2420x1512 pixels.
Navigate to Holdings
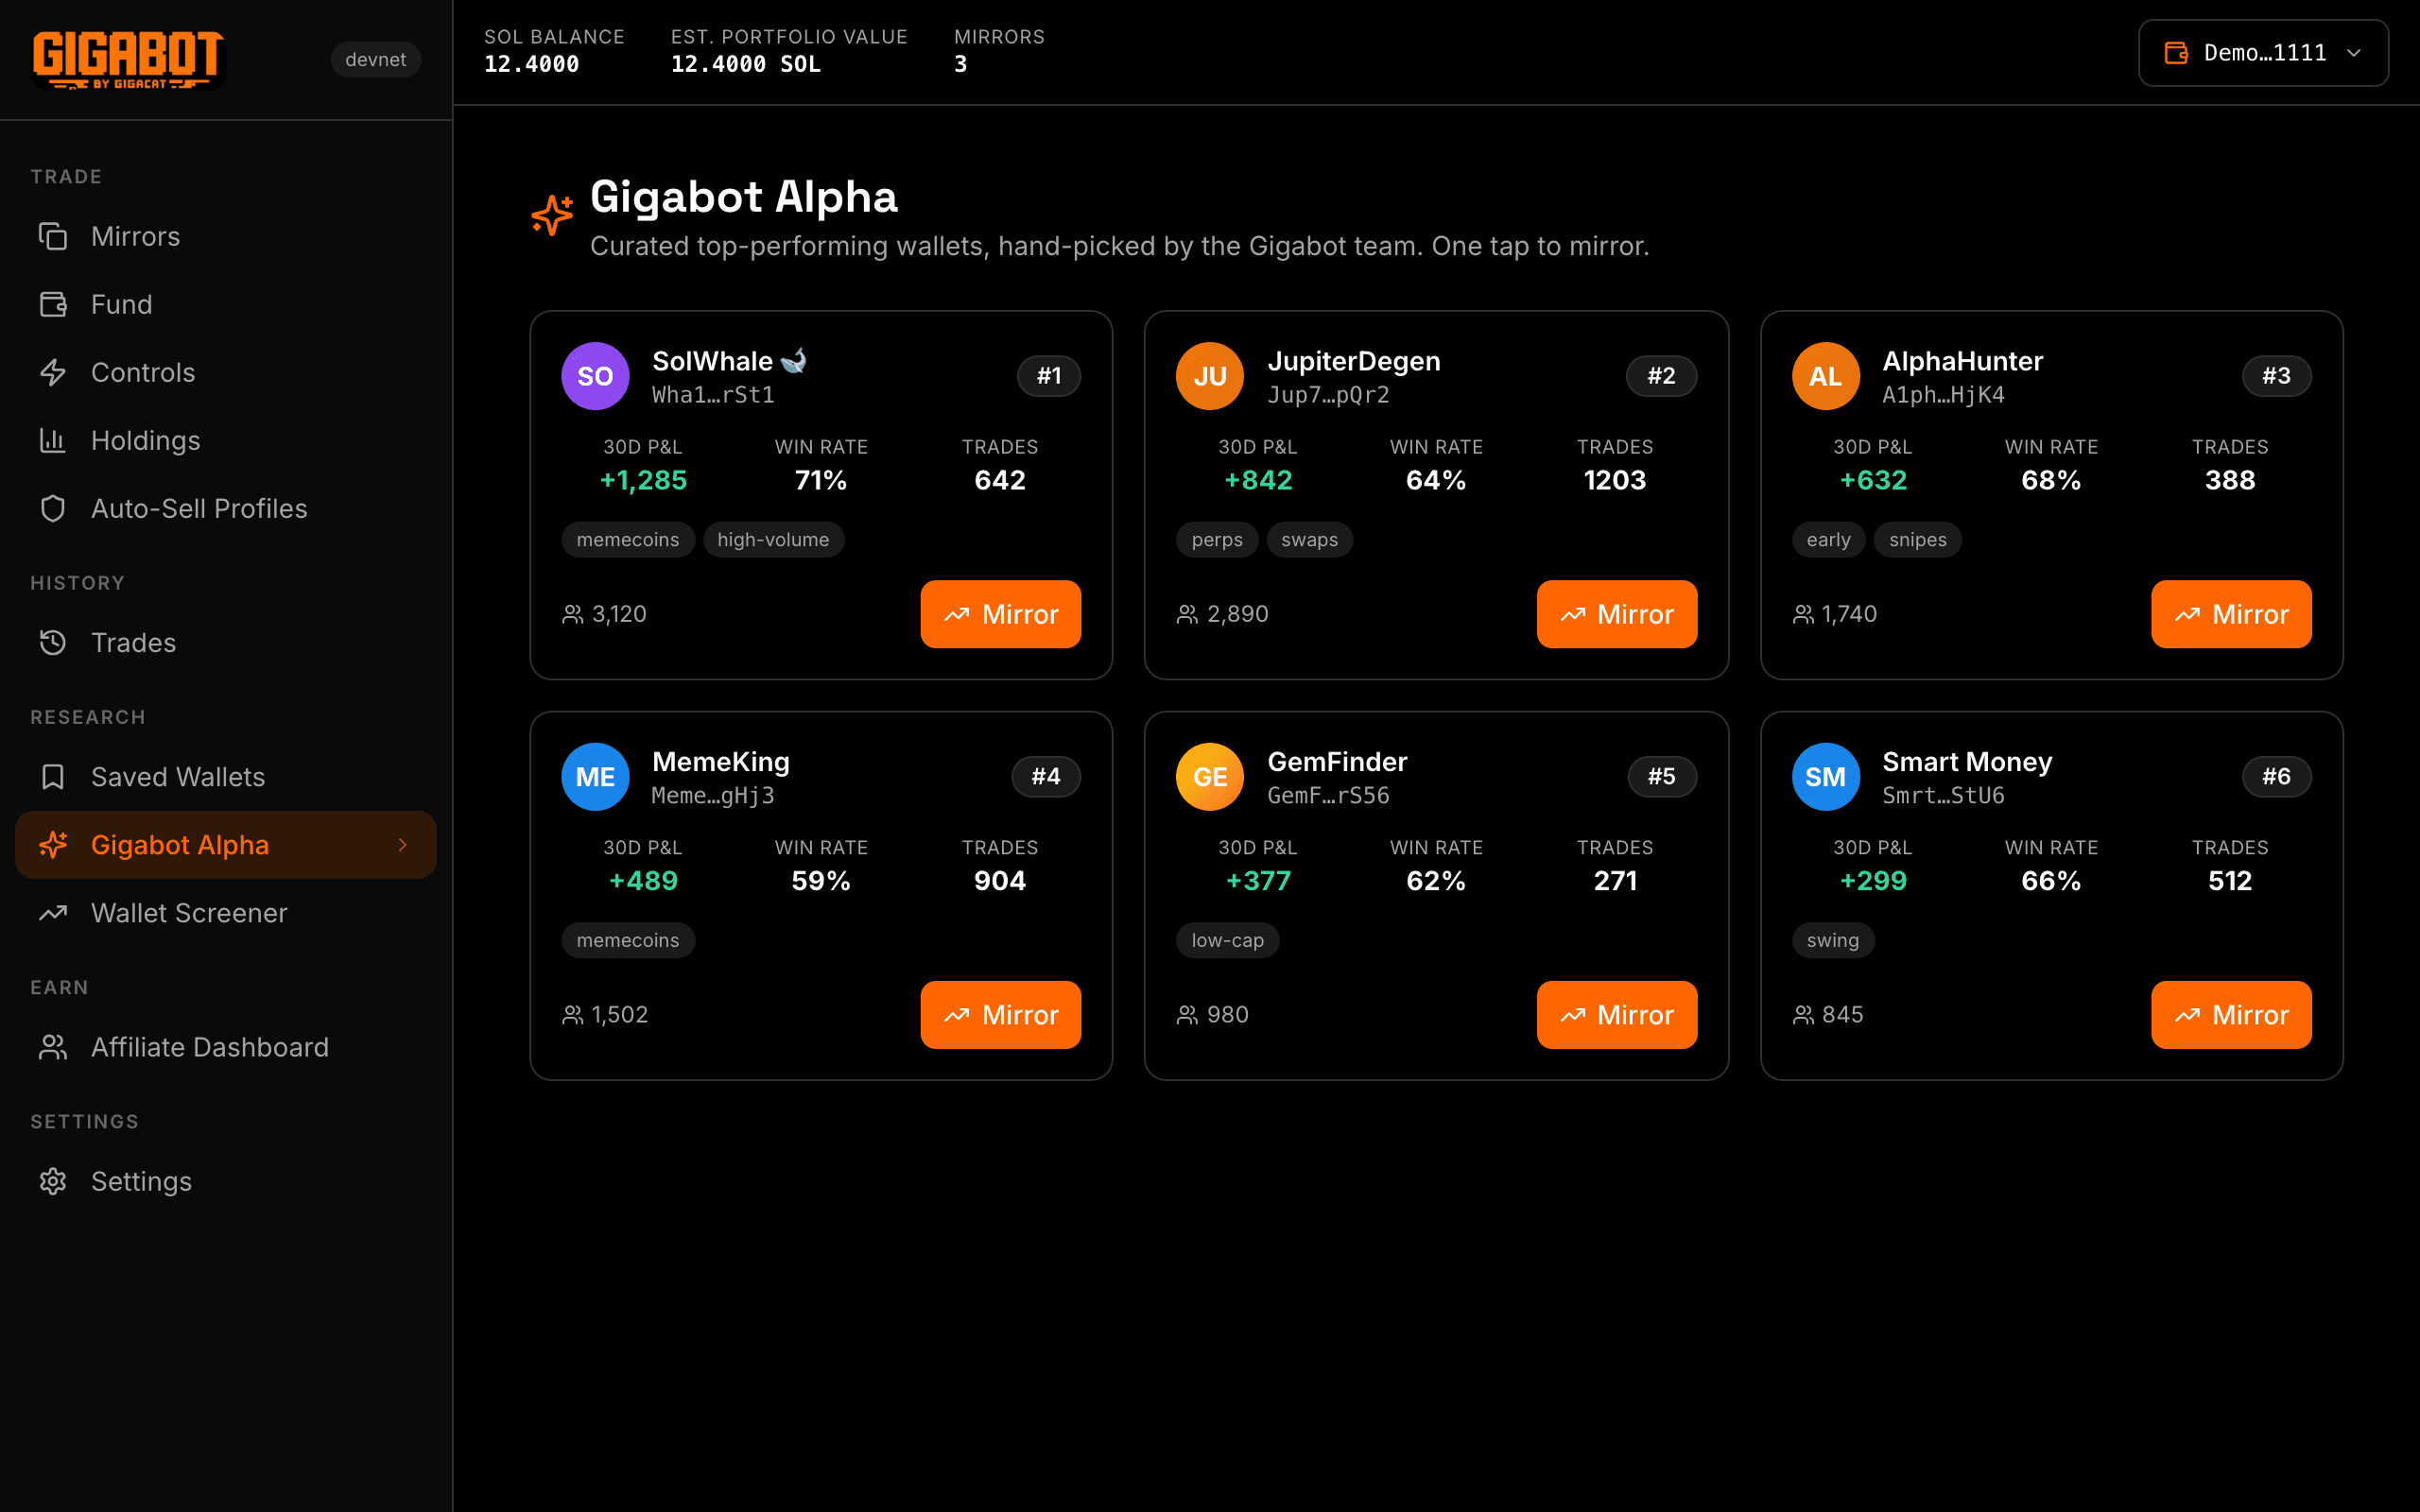point(226,440)
